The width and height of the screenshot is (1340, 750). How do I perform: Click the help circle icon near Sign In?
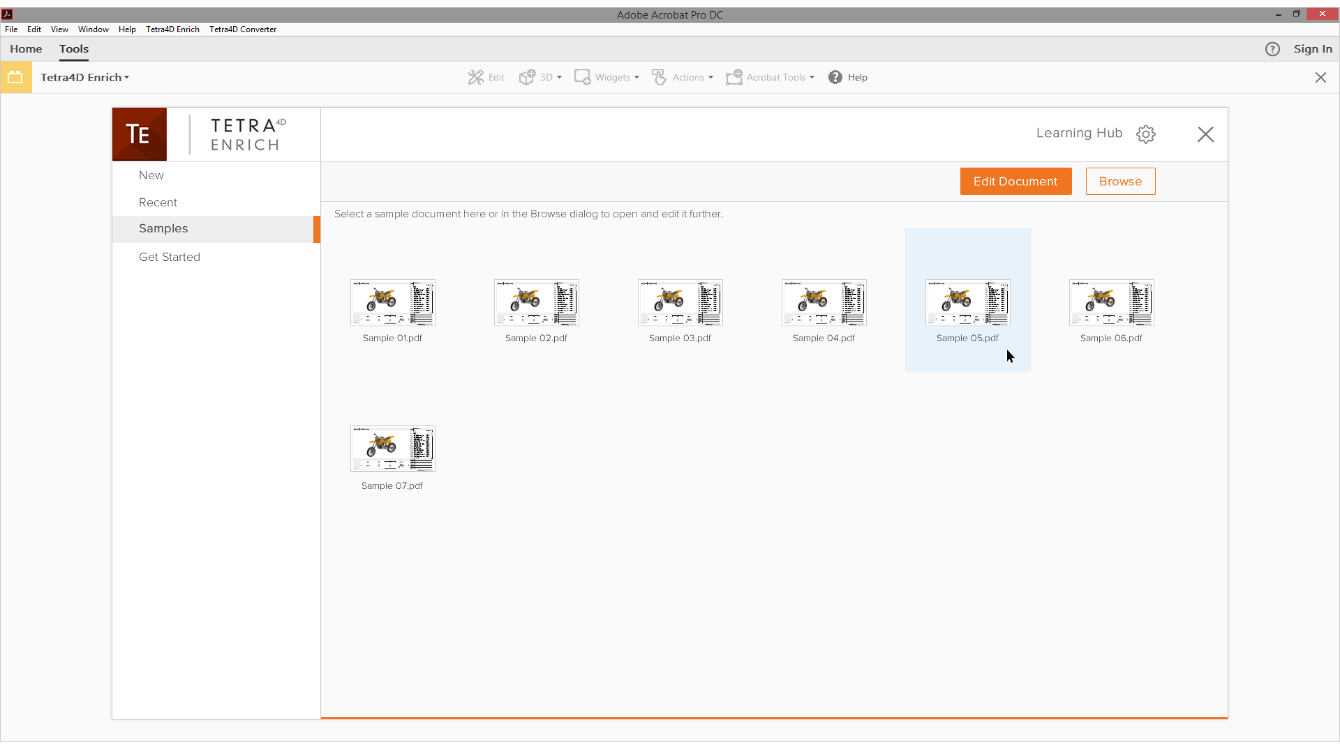coord(1272,49)
